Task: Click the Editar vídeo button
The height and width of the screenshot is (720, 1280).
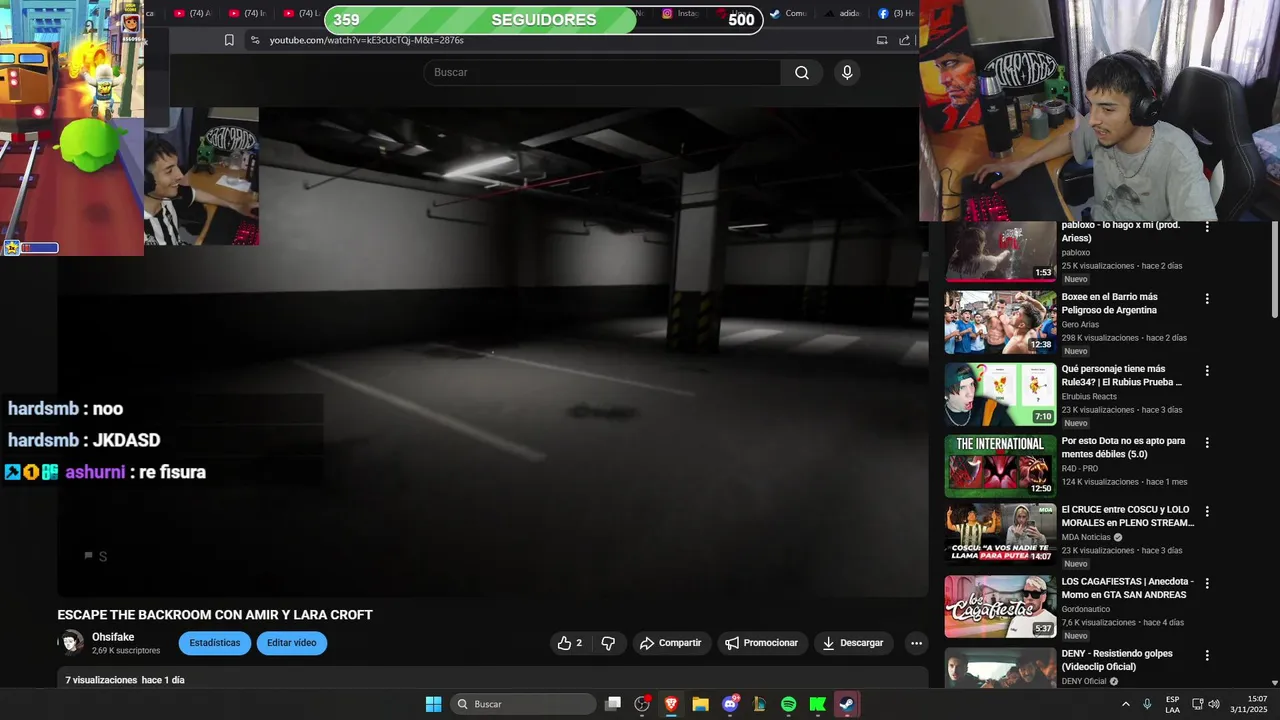Action: 292,643
